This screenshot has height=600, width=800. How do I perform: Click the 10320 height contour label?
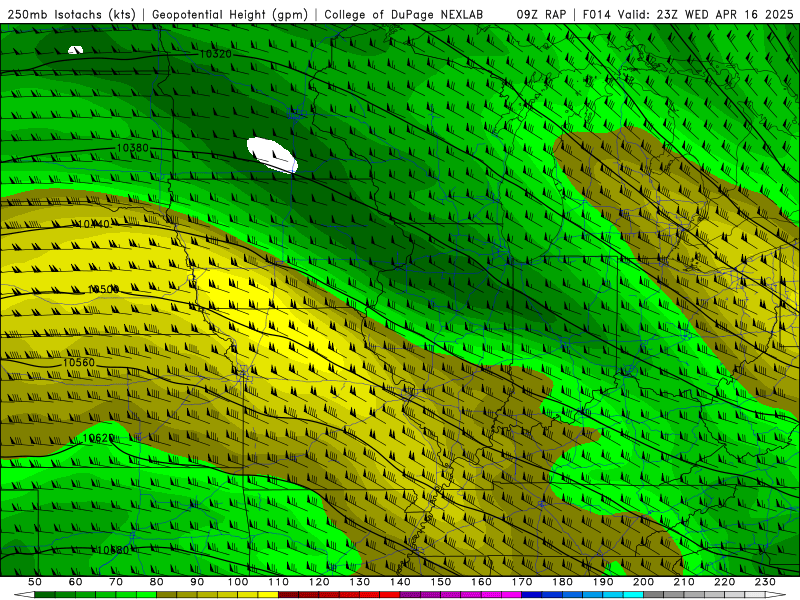215,54
